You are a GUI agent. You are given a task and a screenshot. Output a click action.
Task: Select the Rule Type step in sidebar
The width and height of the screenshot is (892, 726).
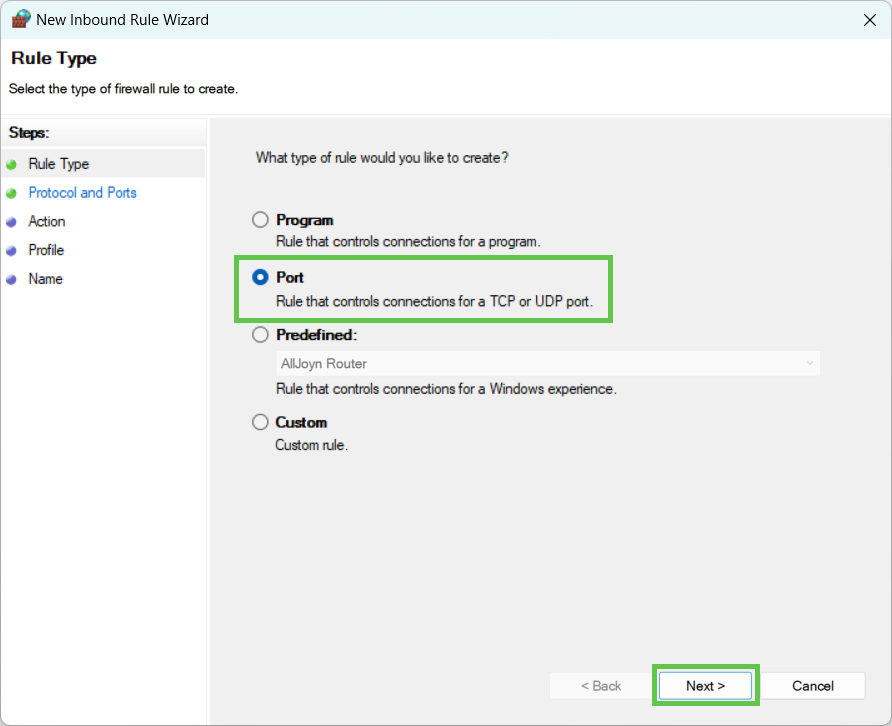tap(59, 164)
